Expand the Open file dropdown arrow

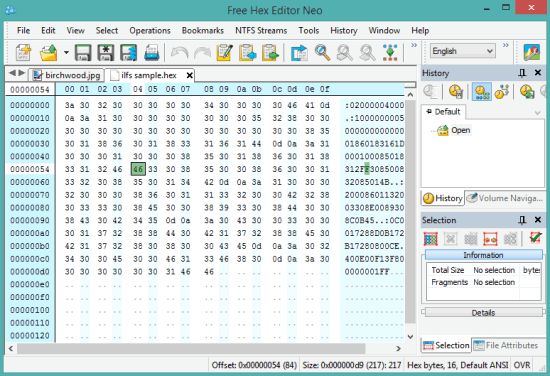66,53
